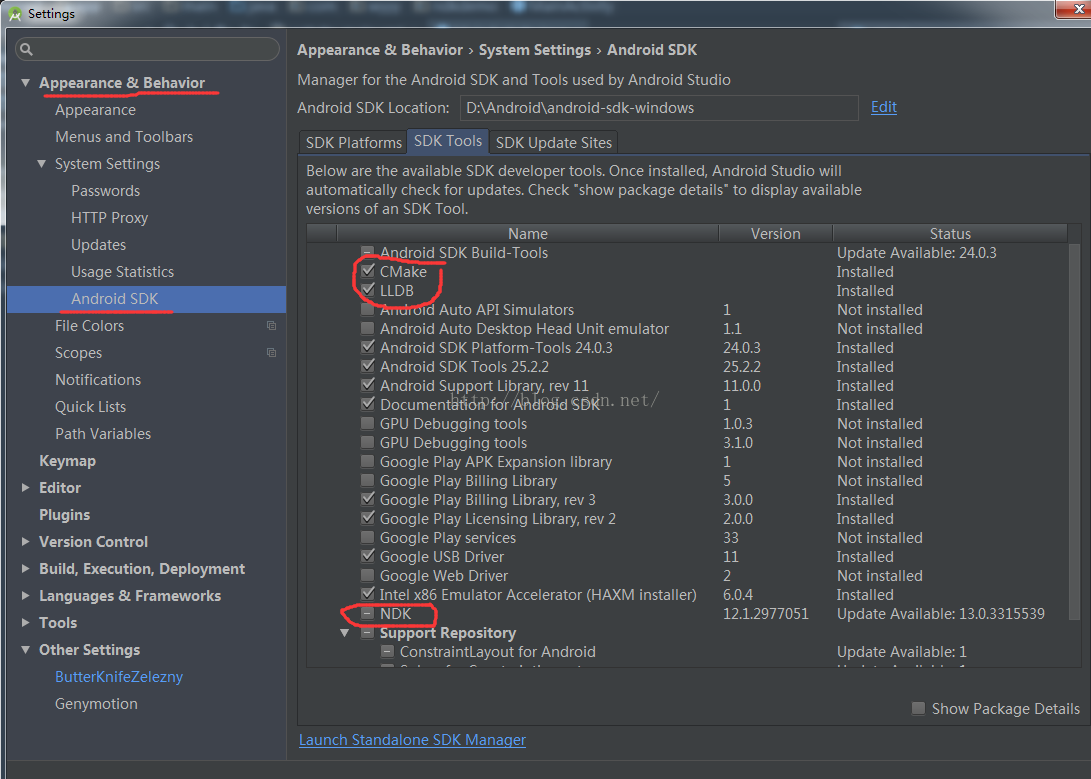Expand Version Control section arrow
Image resolution: width=1091 pixels, height=779 pixels.
pos(26,541)
